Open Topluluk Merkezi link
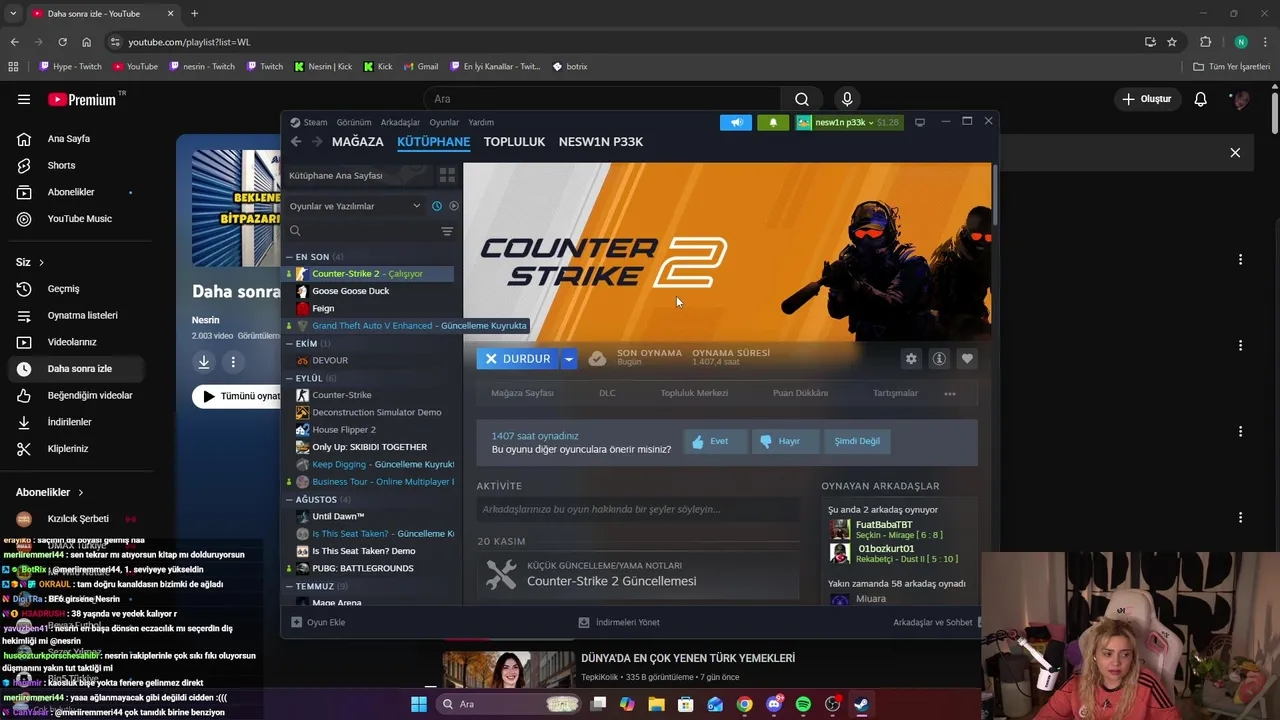This screenshot has width=1280, height=720. pyautogui.click(x=694, y=393)
